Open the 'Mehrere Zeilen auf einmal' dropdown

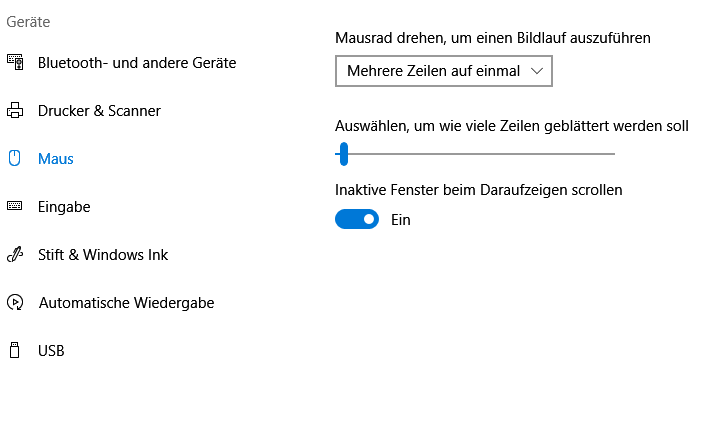pyautogui.click(x=443, y=71)
